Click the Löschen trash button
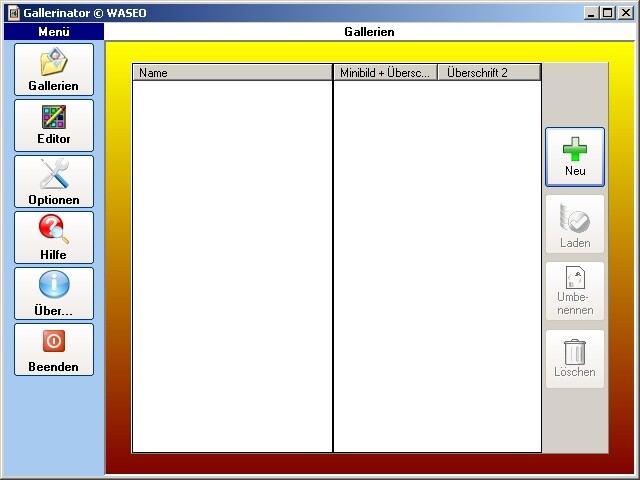This screenshot has width=640, height=480. point(575,359)
